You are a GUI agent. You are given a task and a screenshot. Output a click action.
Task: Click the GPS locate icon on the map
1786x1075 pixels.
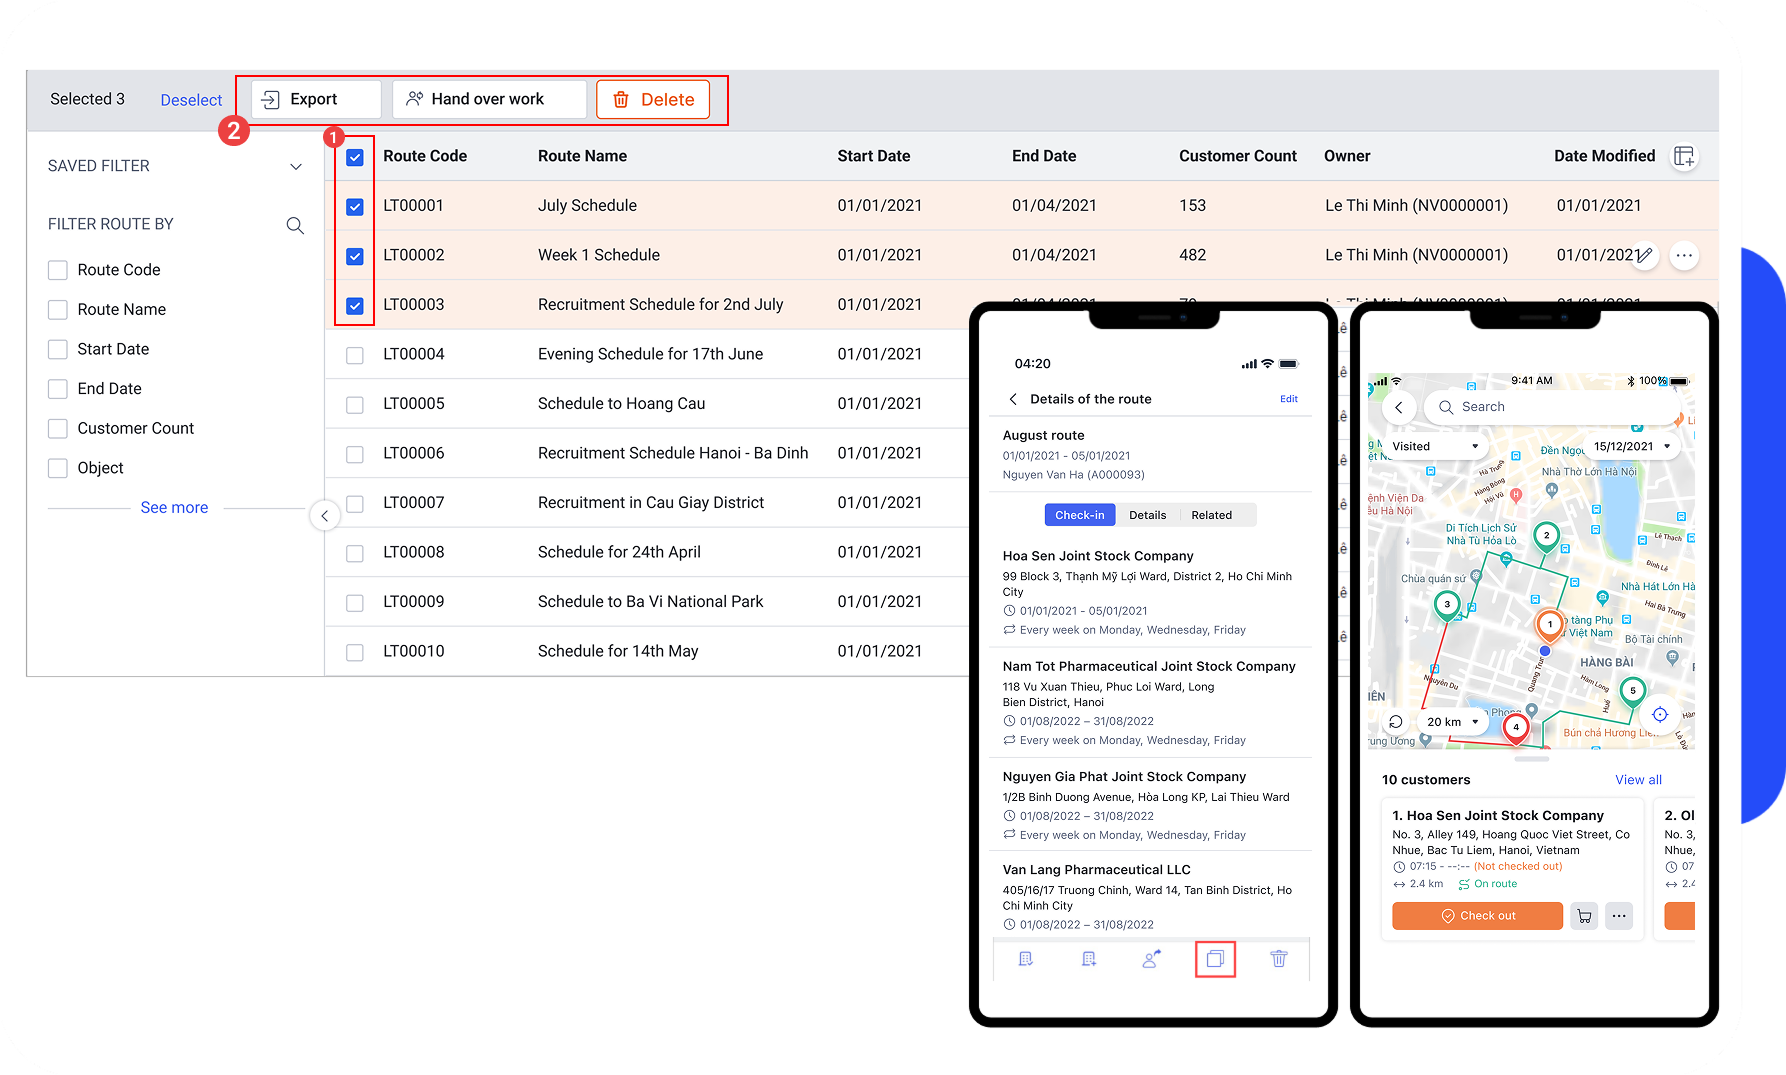(x=1659, y=714)
